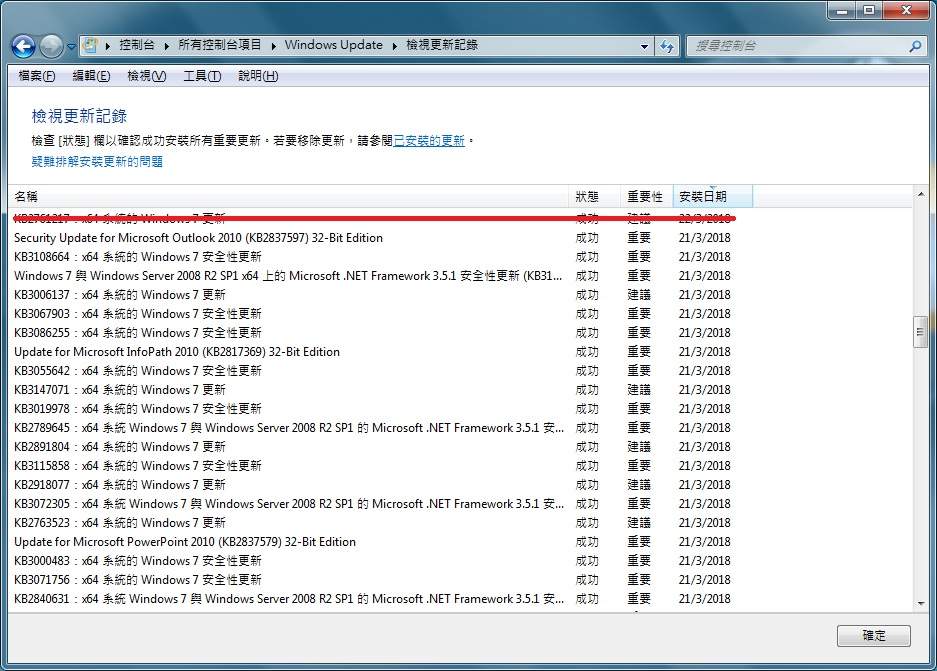Click 建議 importance in the KB3006137 row
Screen dimensions: 937x671
click(x=639, y=295)
